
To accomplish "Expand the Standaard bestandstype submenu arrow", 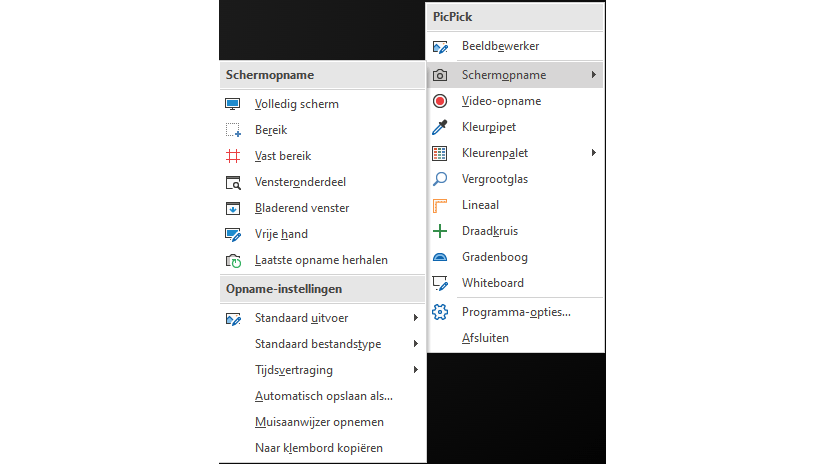I will coord(416,344).
